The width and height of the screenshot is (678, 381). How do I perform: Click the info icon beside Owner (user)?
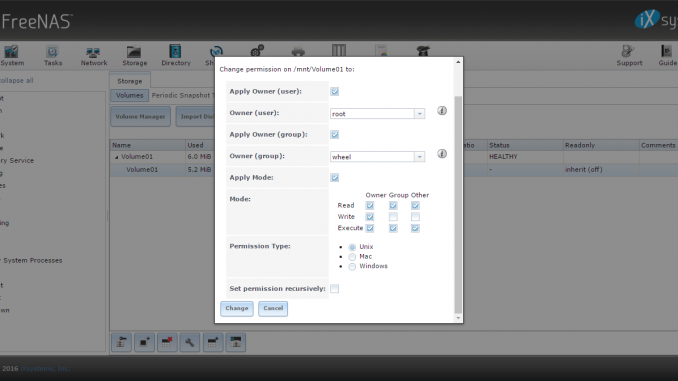pyautogui.click(x=441, y=111)
